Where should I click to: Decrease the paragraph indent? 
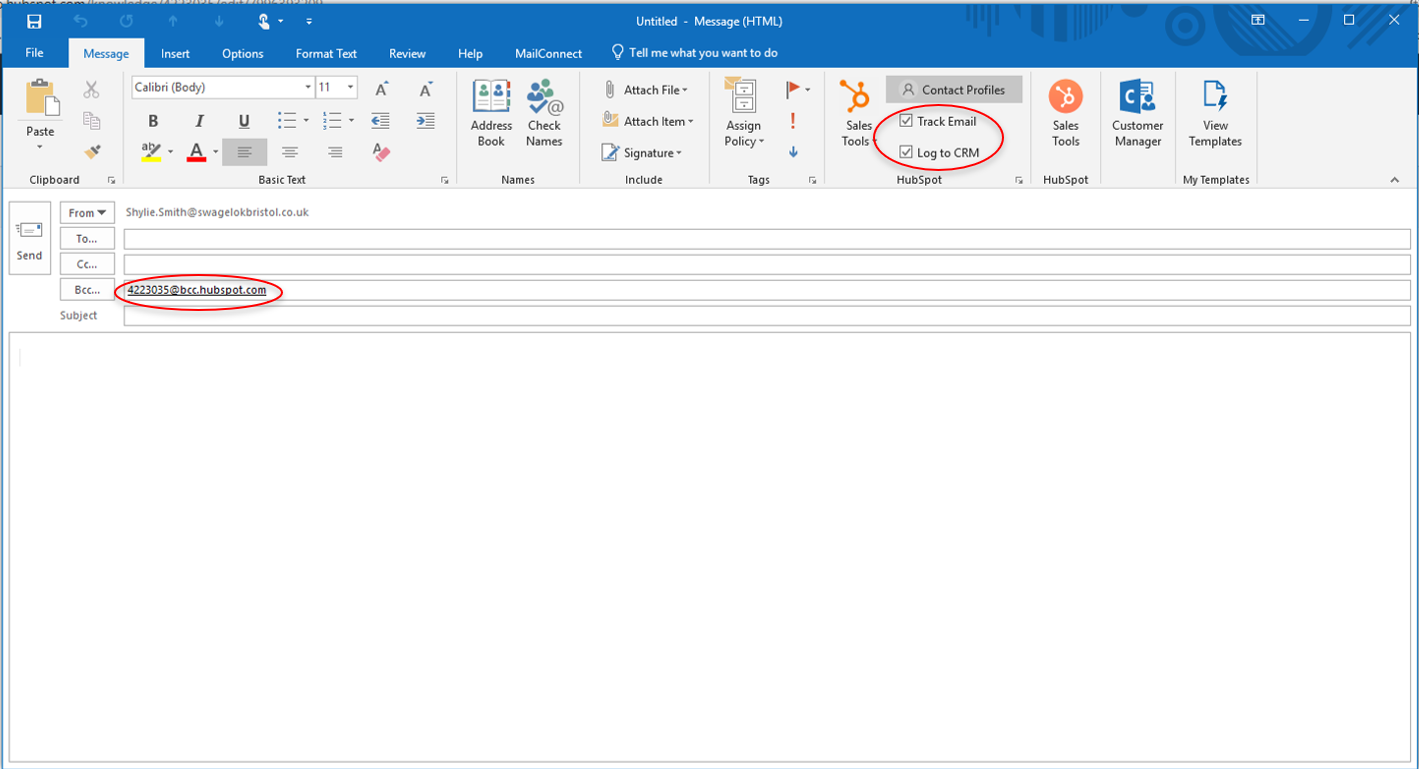coord(381,121)
